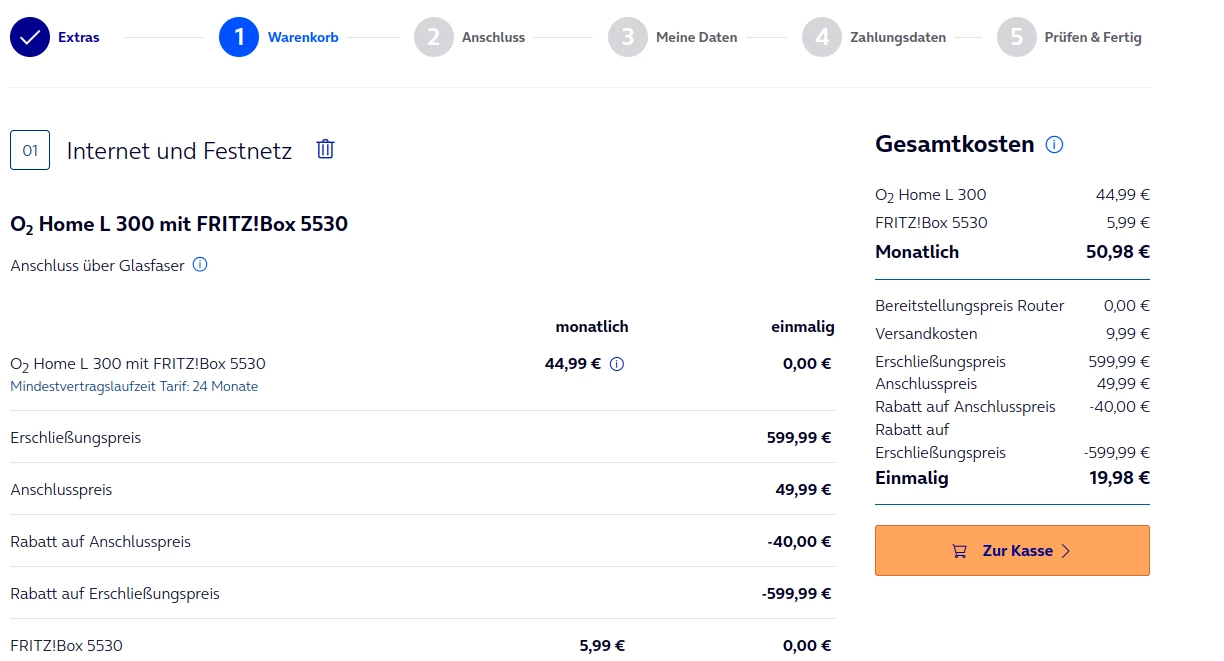This screenshot has width=1224, height=661.
Task: Click the 01 item number box
Action: [x=30, y=151]
